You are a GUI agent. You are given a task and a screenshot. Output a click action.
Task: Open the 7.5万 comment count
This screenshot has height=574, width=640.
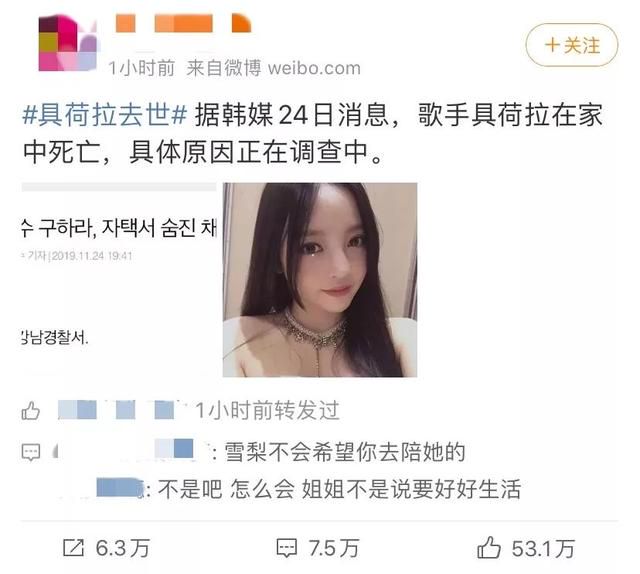point(334,548)
